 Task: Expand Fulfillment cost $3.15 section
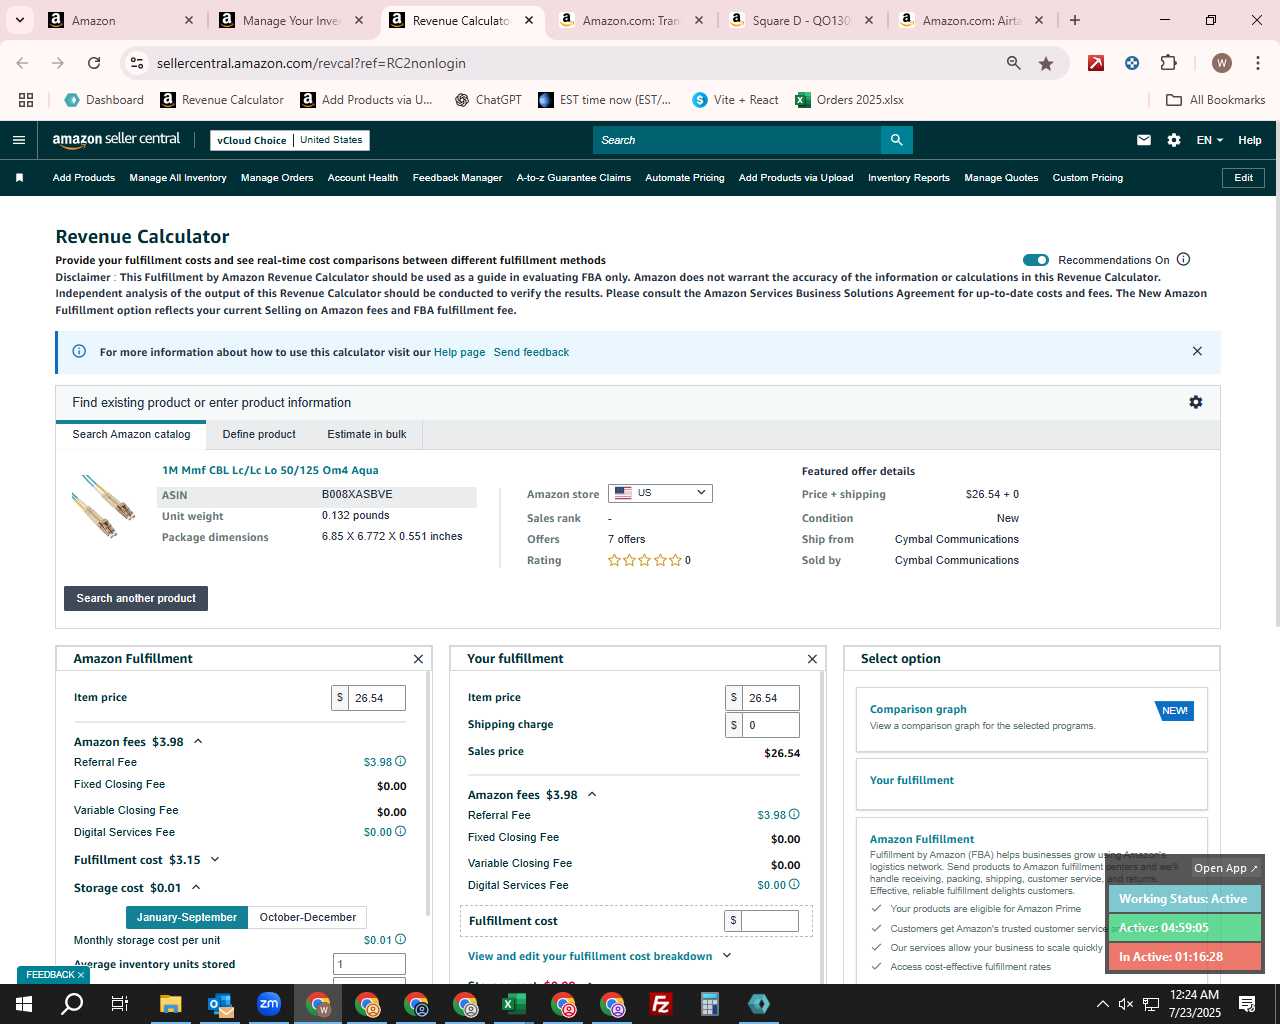point(215,860)
